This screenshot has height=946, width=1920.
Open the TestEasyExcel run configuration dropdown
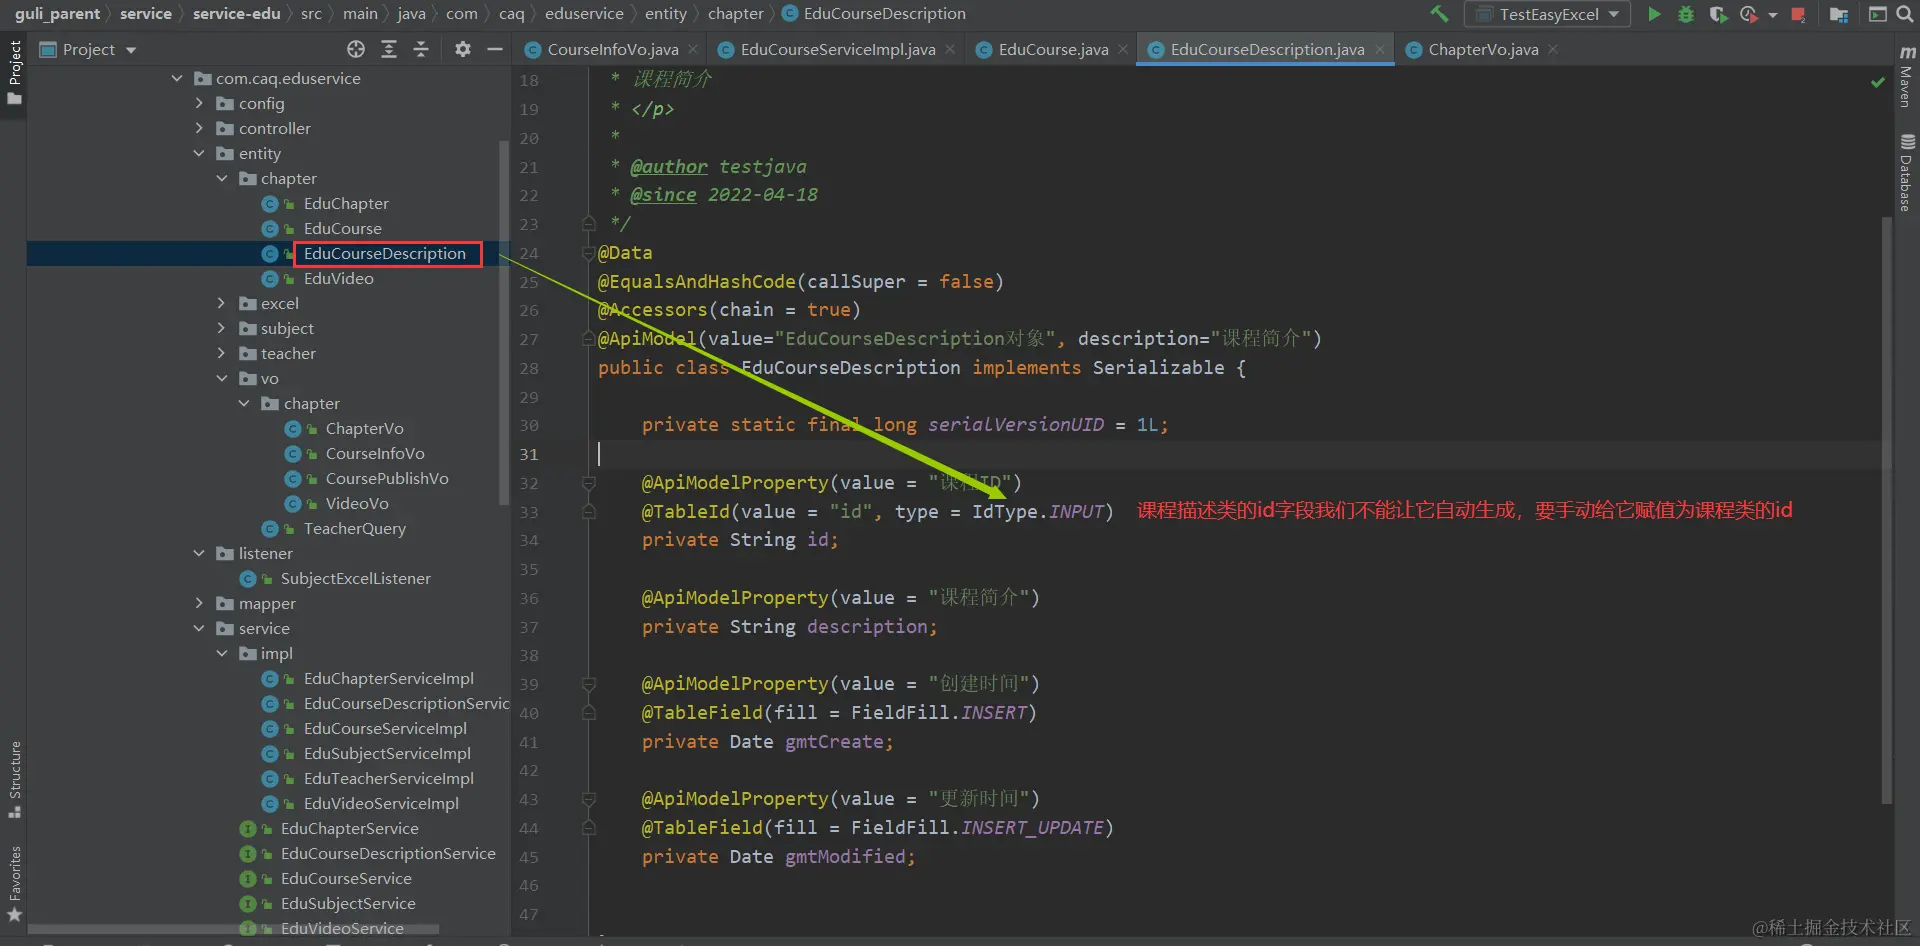click(x=1547, y=14)
